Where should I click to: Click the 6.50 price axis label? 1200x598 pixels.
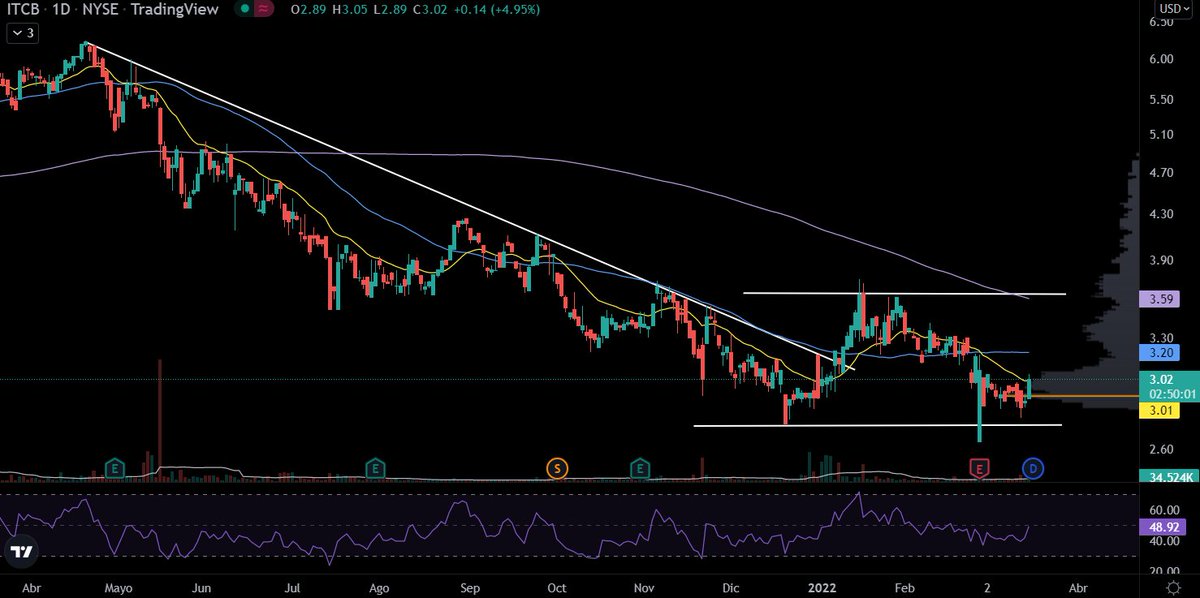[1161, 24]
